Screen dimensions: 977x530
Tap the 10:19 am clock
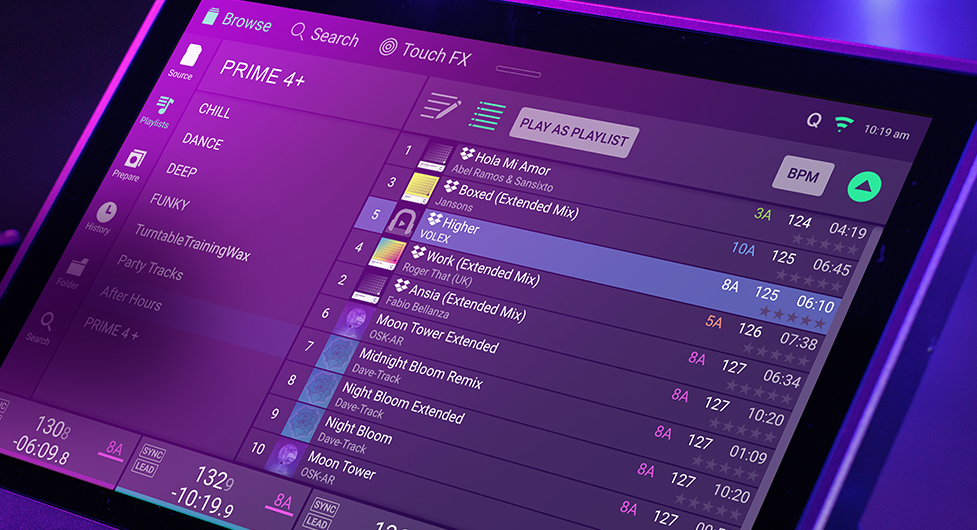pos(885,131)
